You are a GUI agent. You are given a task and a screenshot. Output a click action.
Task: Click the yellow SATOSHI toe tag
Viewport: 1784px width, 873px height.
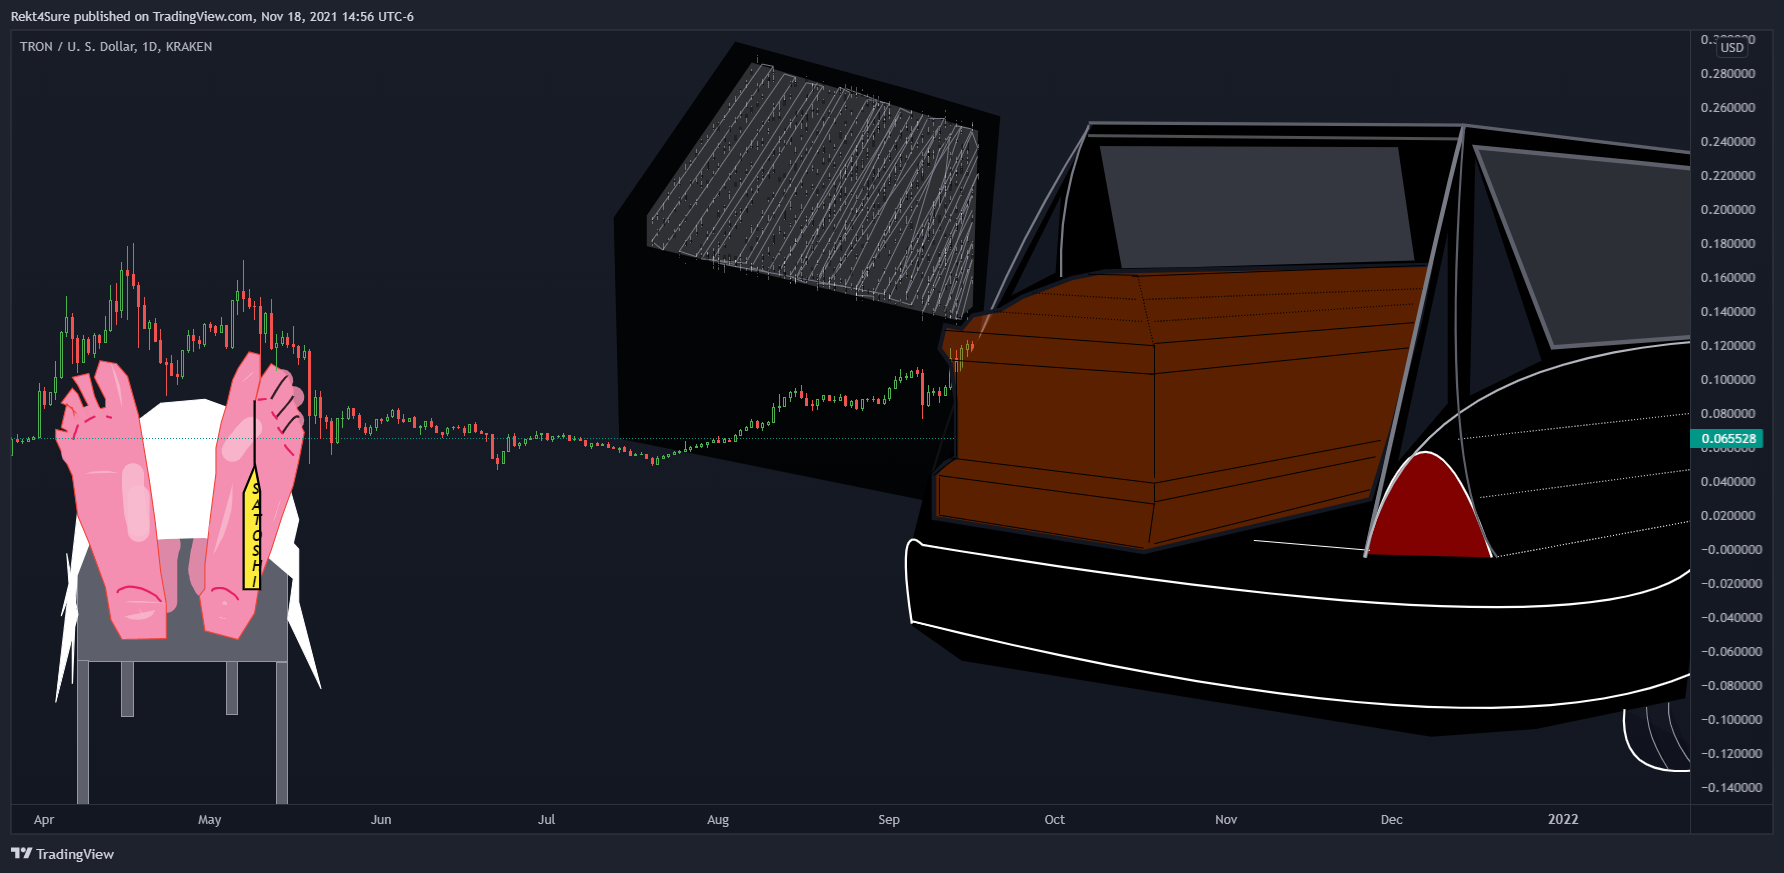point(252,528)
